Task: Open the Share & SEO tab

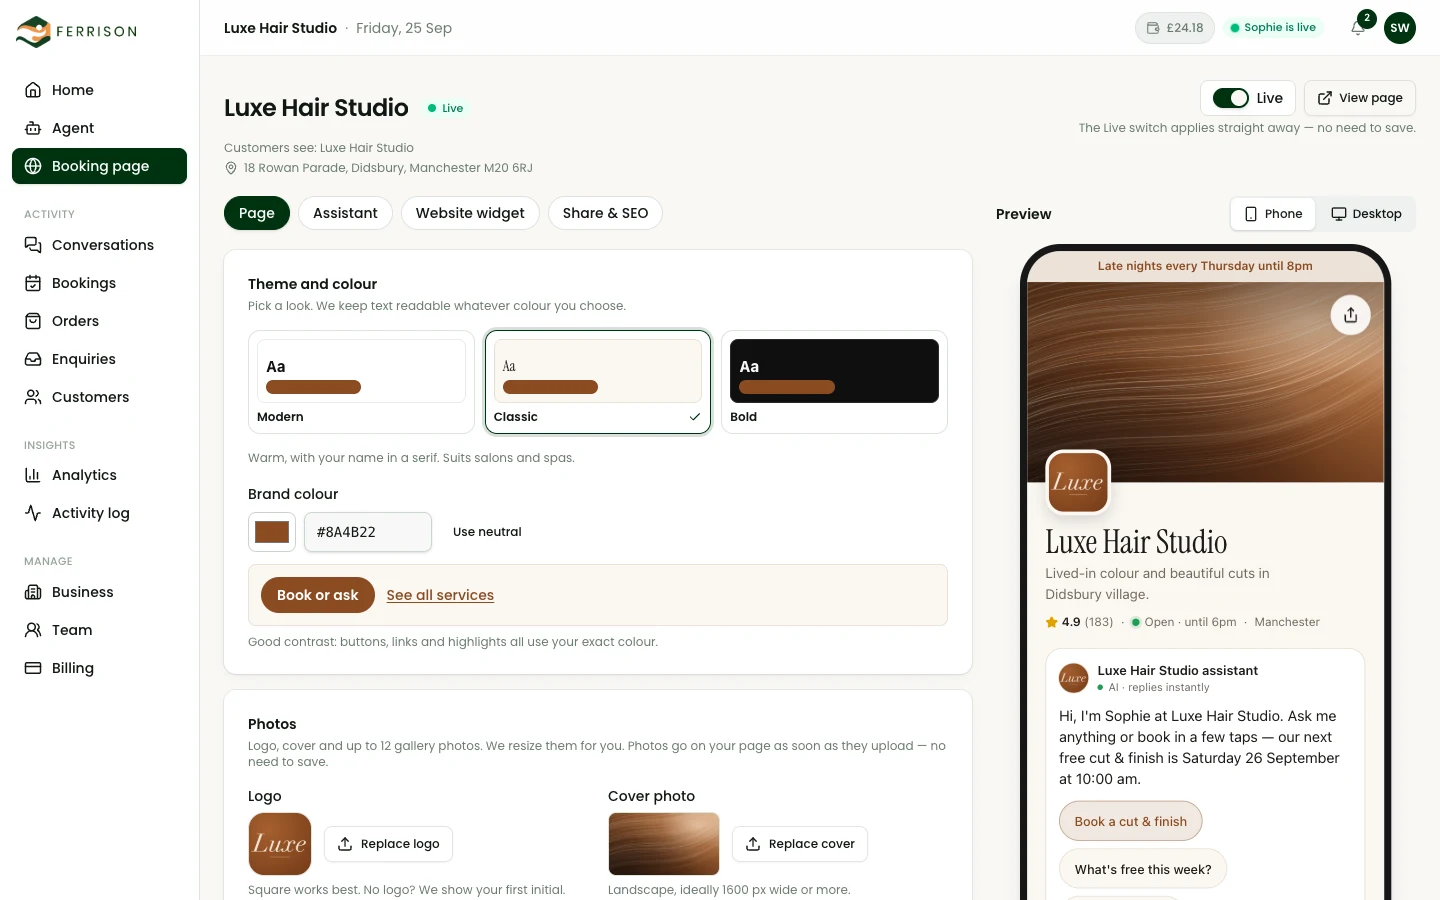Action: [x=605, y=213]
